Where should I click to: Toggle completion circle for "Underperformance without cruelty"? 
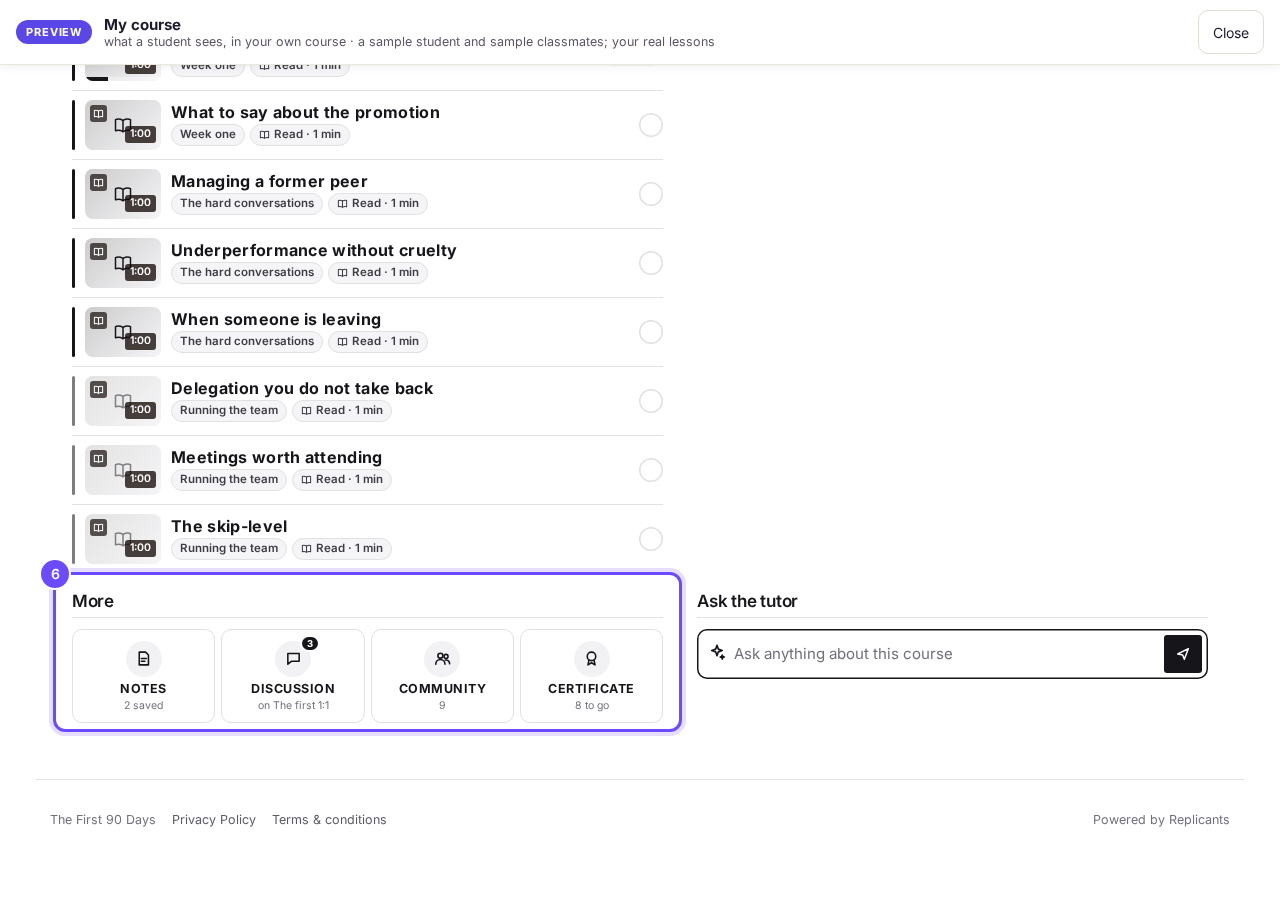[651, 263]
